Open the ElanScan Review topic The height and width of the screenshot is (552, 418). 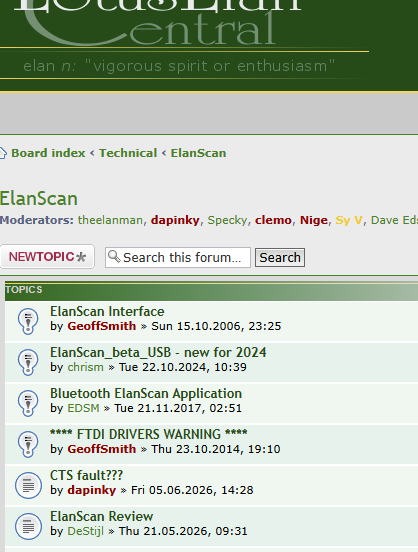pyautogui.click(x=101, y=516)
